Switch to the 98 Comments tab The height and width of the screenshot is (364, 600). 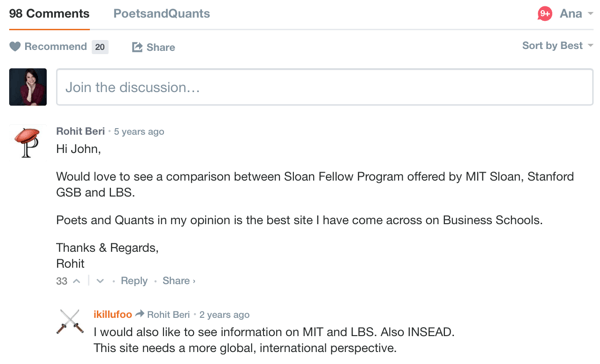(49, 14)
